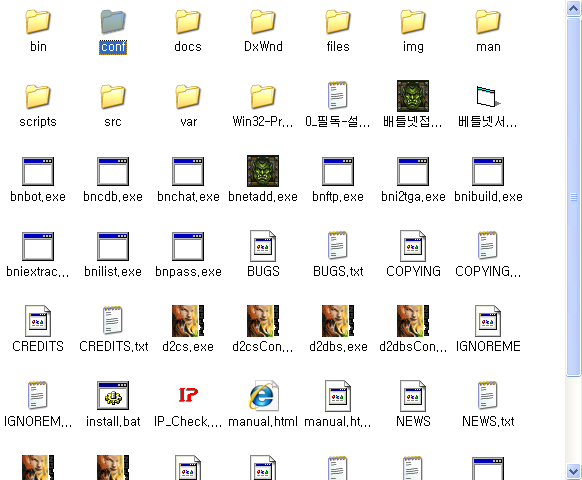Select the 베틀넷서... shortcut file
Screen dimensions: 582x480
click(488, 97)
